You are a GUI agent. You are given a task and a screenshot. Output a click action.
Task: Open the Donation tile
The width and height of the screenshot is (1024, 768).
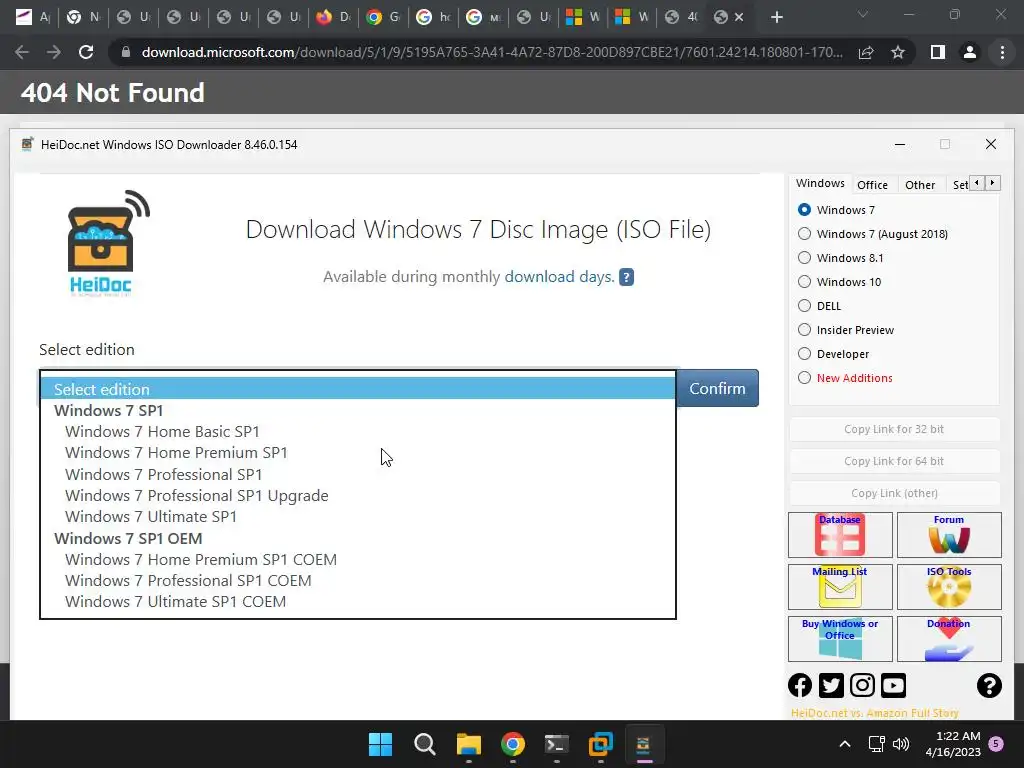949,639
